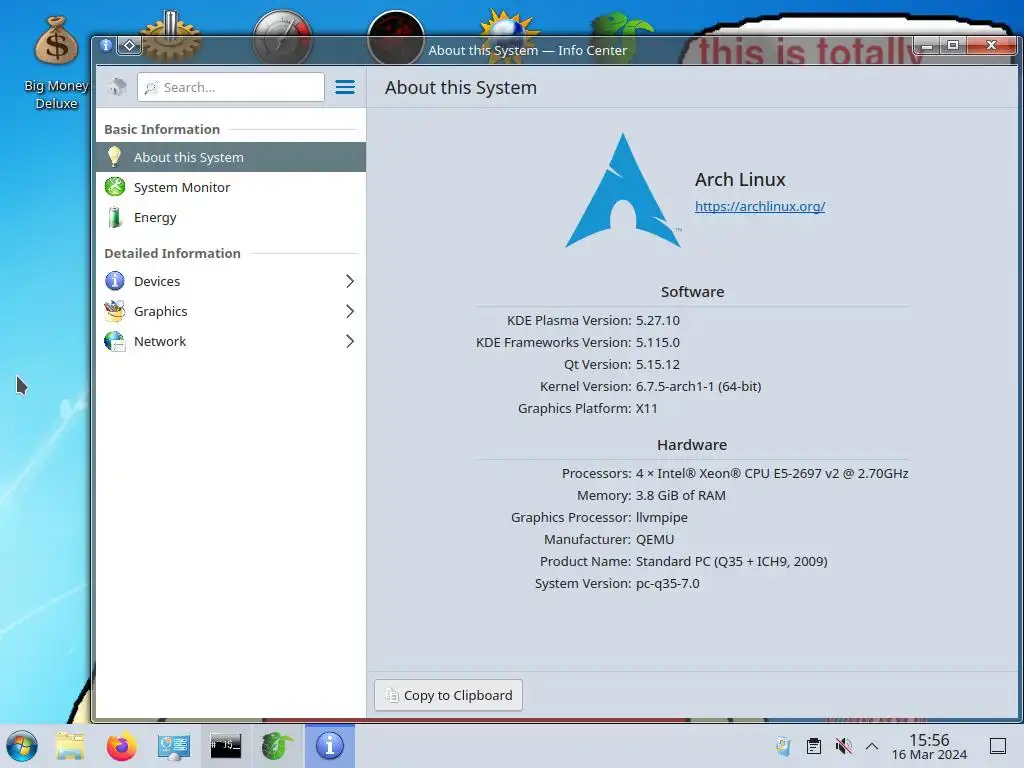Open the Graphics category
This screenshot has height=768, width=1024.
[231, 312]
